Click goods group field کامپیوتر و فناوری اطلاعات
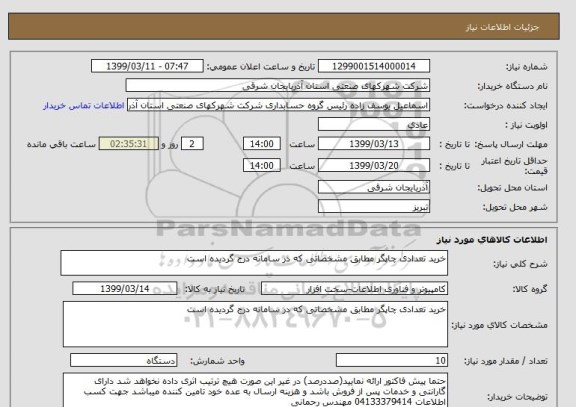Screen dimensions: 576x407 [354, 289]
